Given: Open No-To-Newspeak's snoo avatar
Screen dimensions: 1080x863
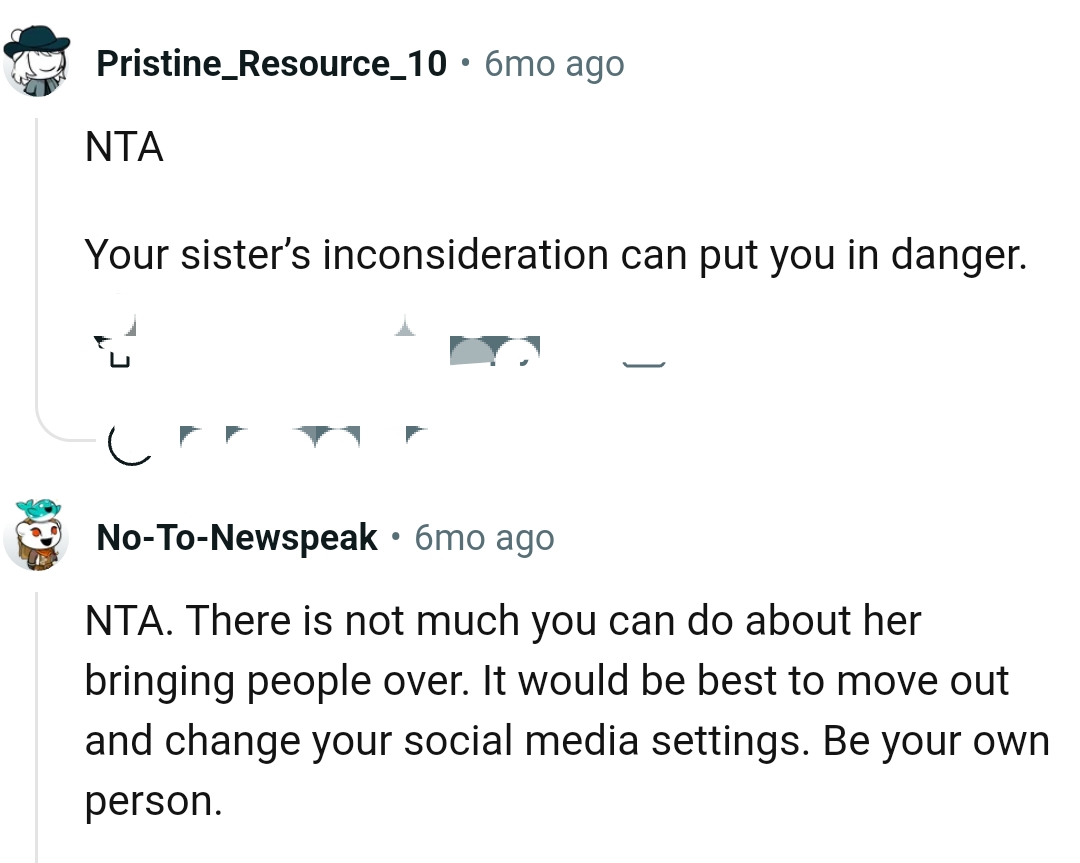Looking at the screenshot, I should click(x=37, y=537).
